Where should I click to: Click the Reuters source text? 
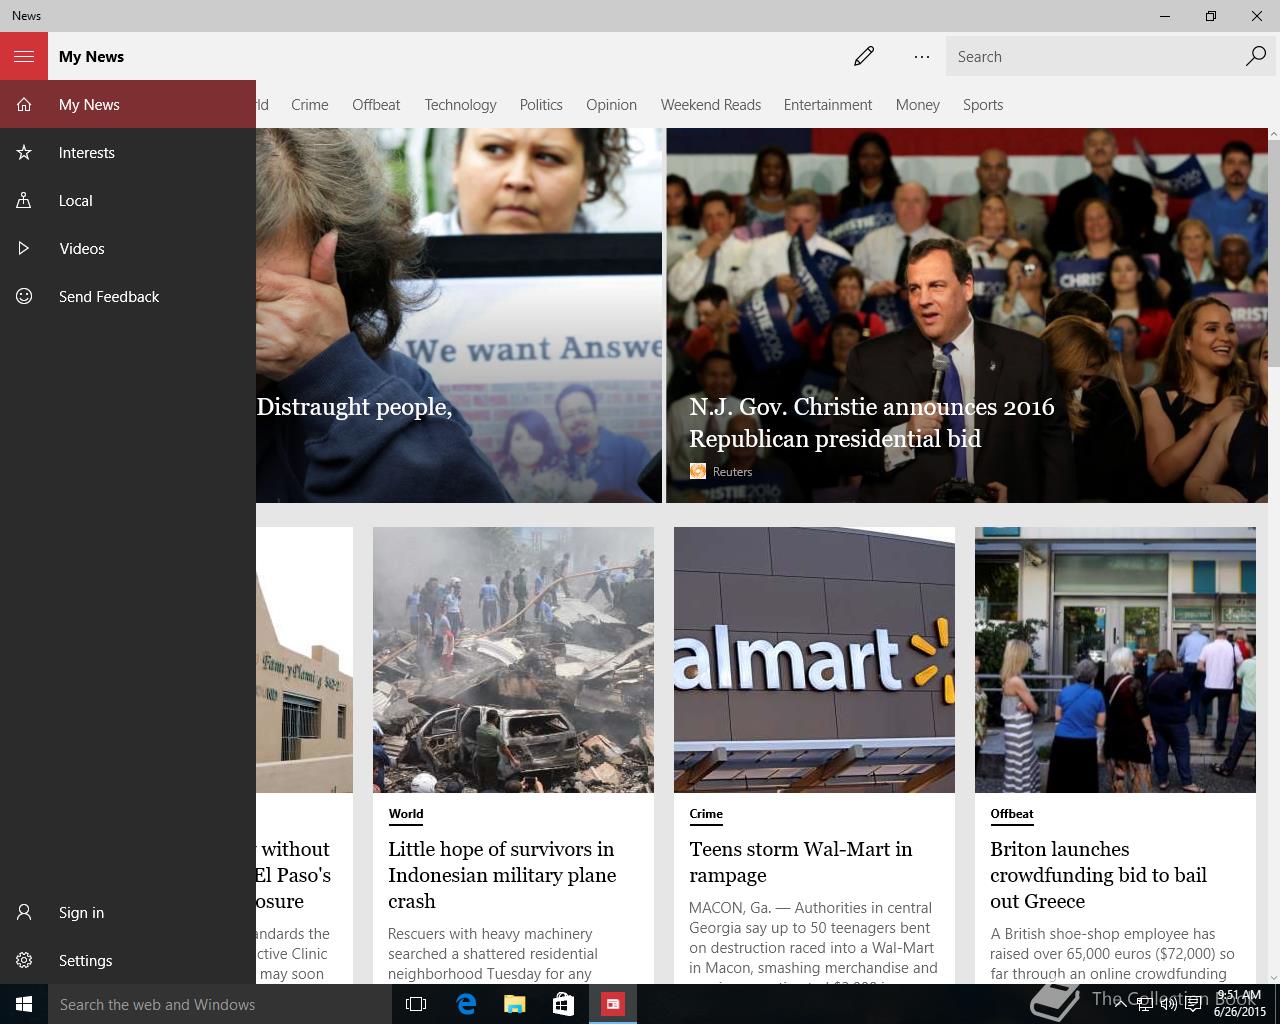tap(732, 471)
